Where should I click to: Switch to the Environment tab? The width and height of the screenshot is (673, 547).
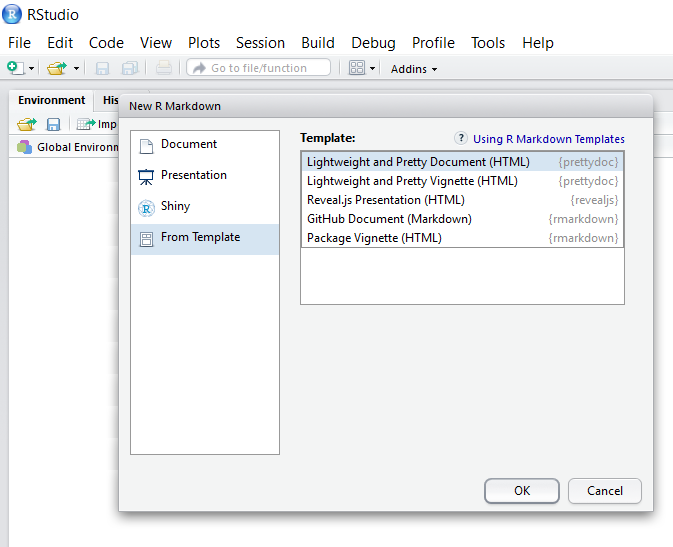pos(52,100)
